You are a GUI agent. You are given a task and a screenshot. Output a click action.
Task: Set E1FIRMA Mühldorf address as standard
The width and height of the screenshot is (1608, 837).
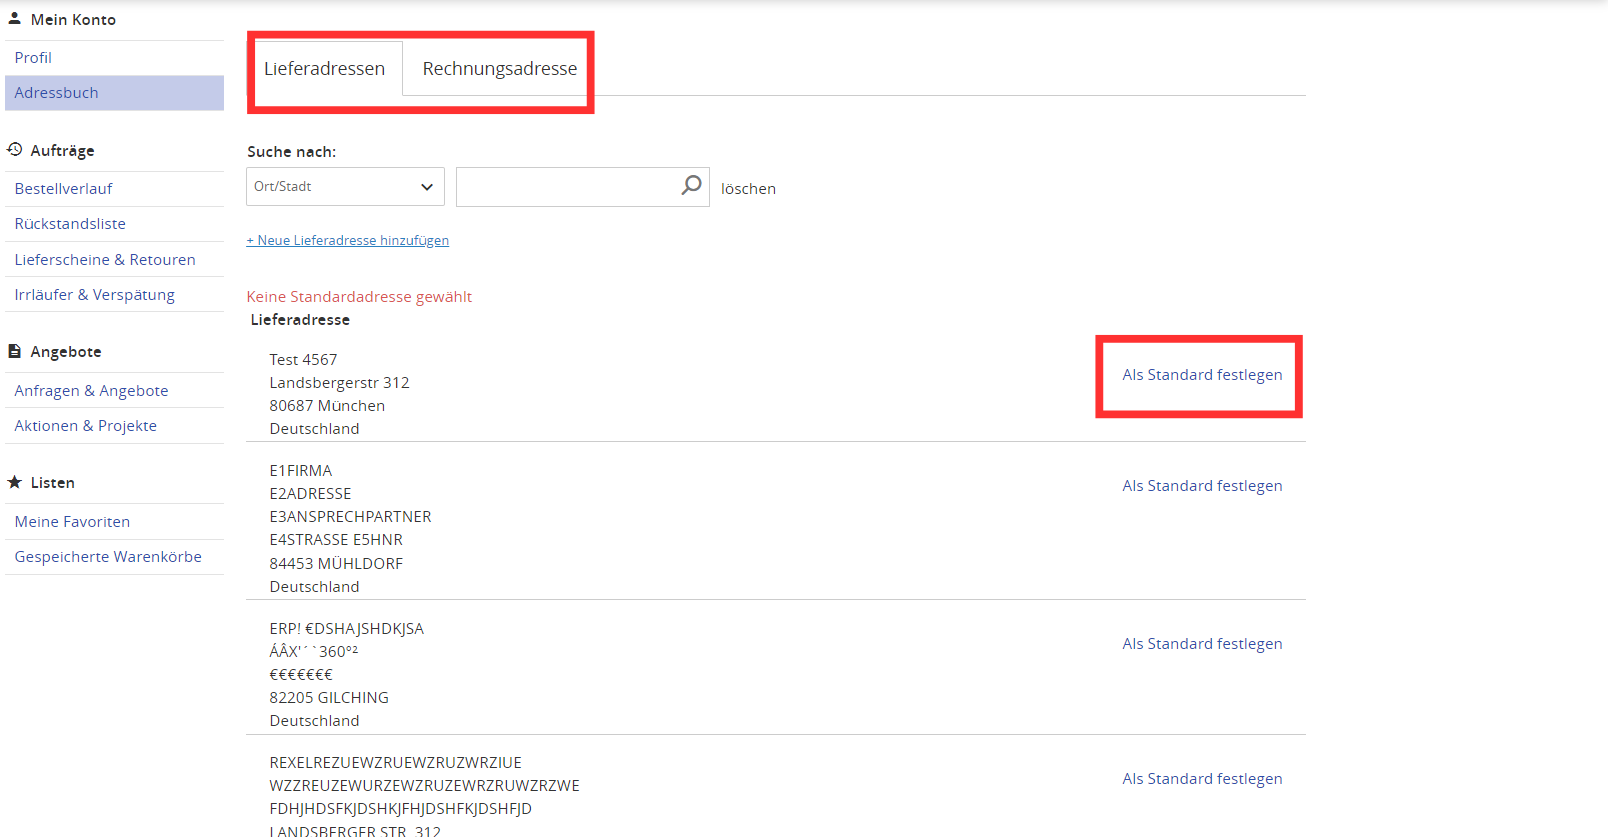1201,486
